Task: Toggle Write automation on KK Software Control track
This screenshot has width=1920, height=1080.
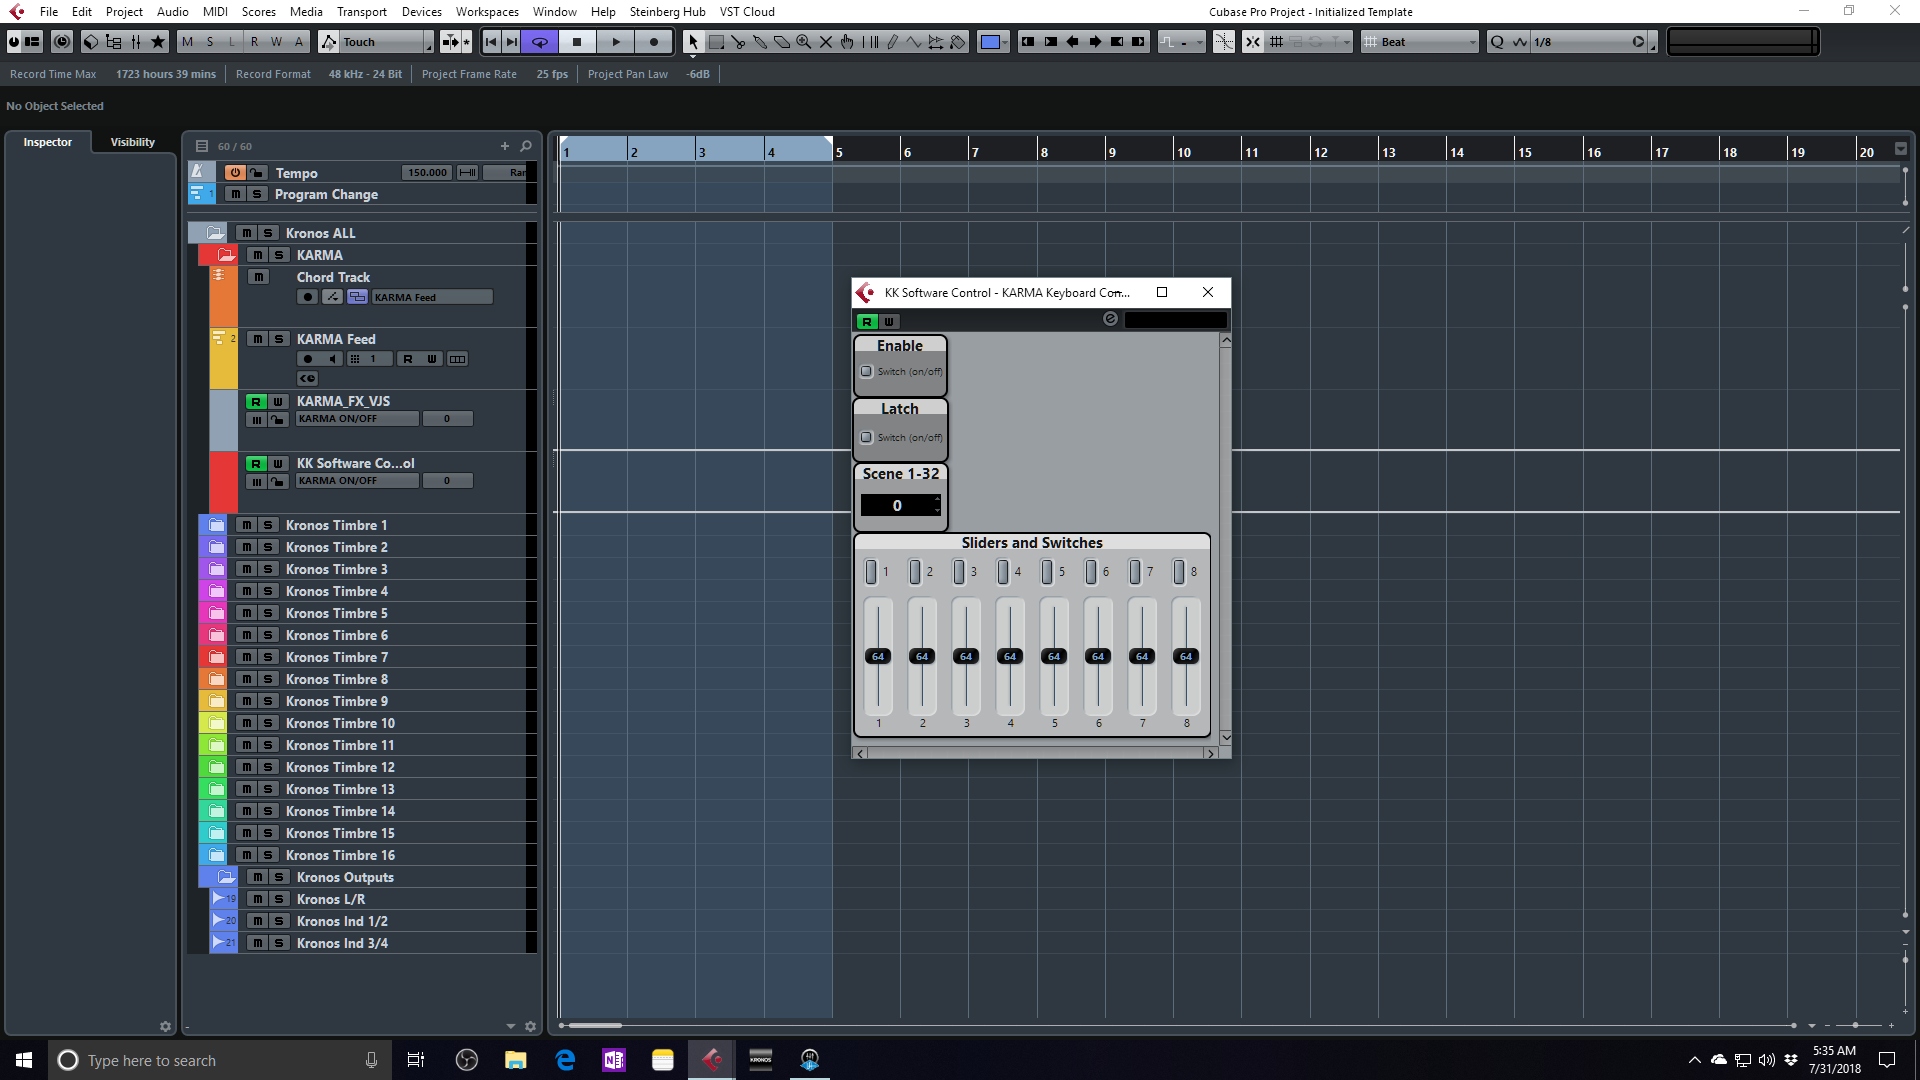Action: pos(278,463)
